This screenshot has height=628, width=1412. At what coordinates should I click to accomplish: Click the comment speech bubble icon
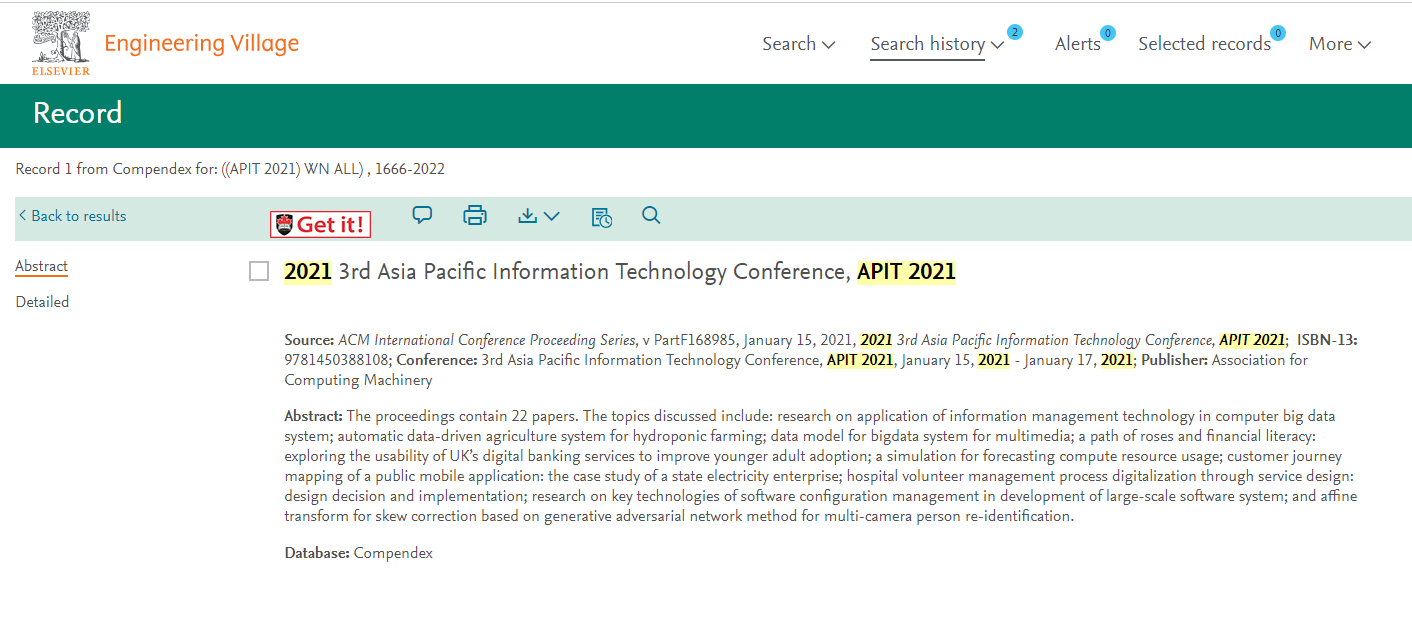click(422, 215)
